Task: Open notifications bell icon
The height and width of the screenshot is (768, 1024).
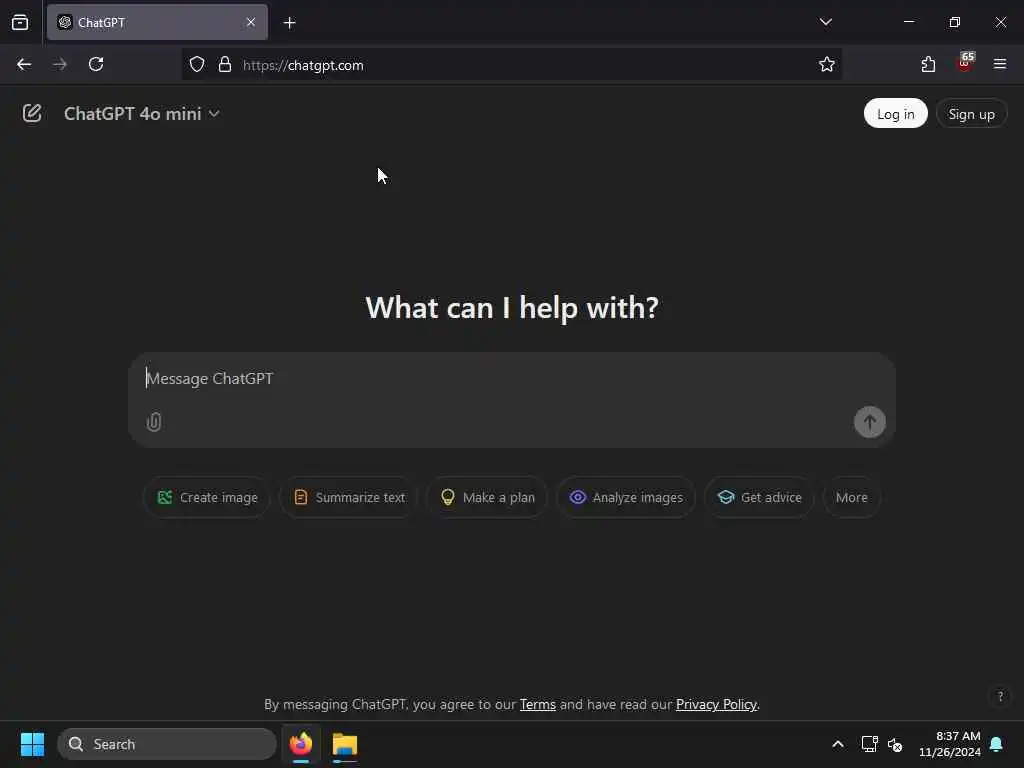Action: tap(997, 744)
